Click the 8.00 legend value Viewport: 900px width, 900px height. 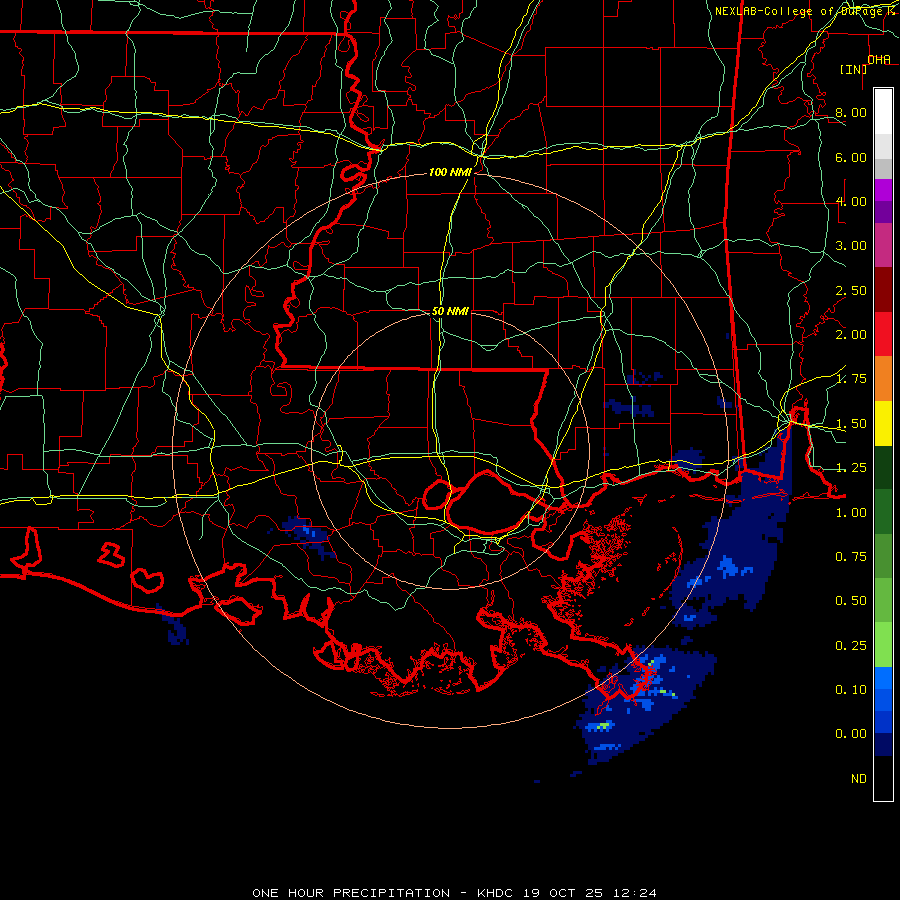point(851,112)
